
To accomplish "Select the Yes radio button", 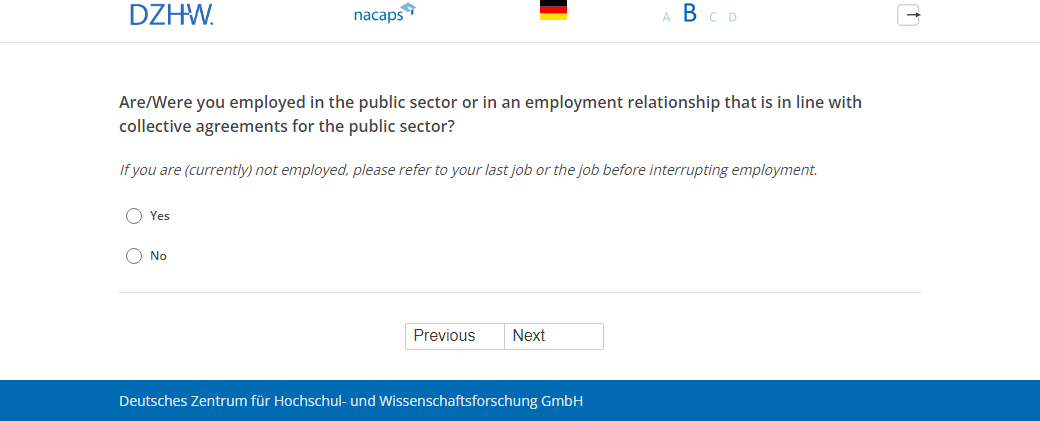I will [x=134, y=216].
